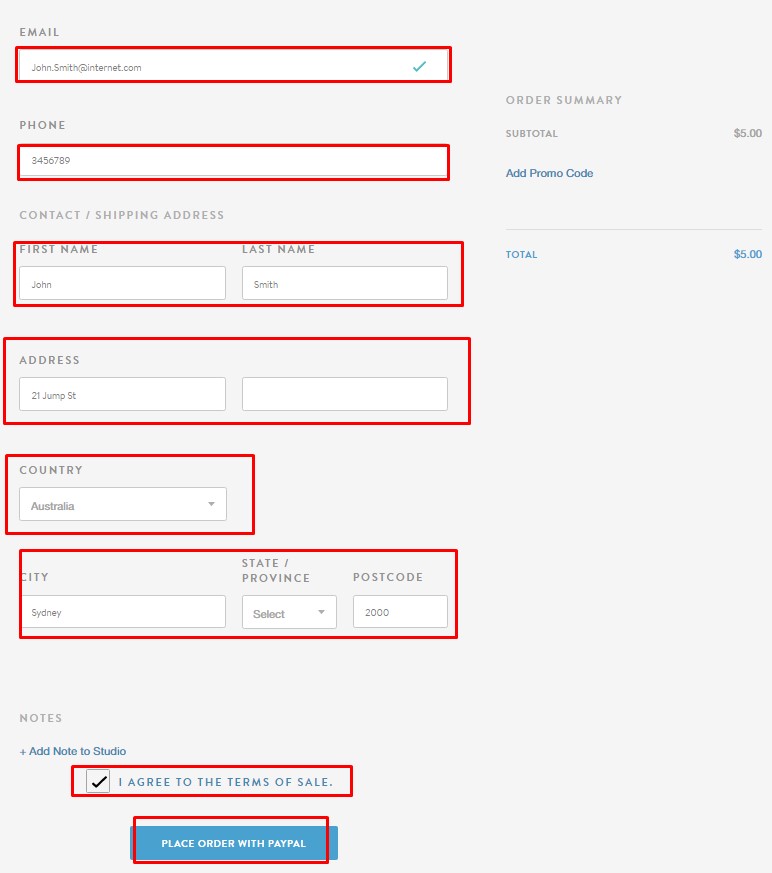Click the $5.00 total amount
The height and width of the screenshot is (873, 772).
pyautogui.click(x=748, y=254)
